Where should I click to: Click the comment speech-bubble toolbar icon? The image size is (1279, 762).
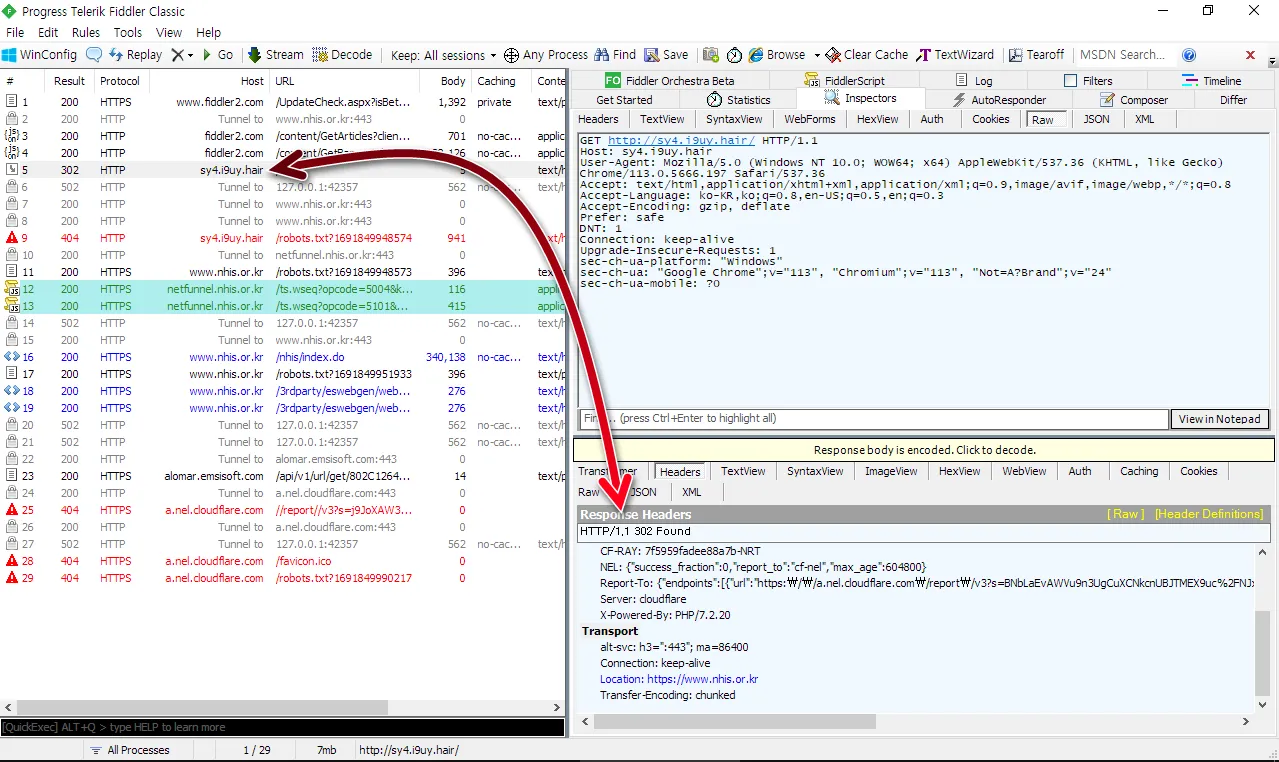coord(94,55)
